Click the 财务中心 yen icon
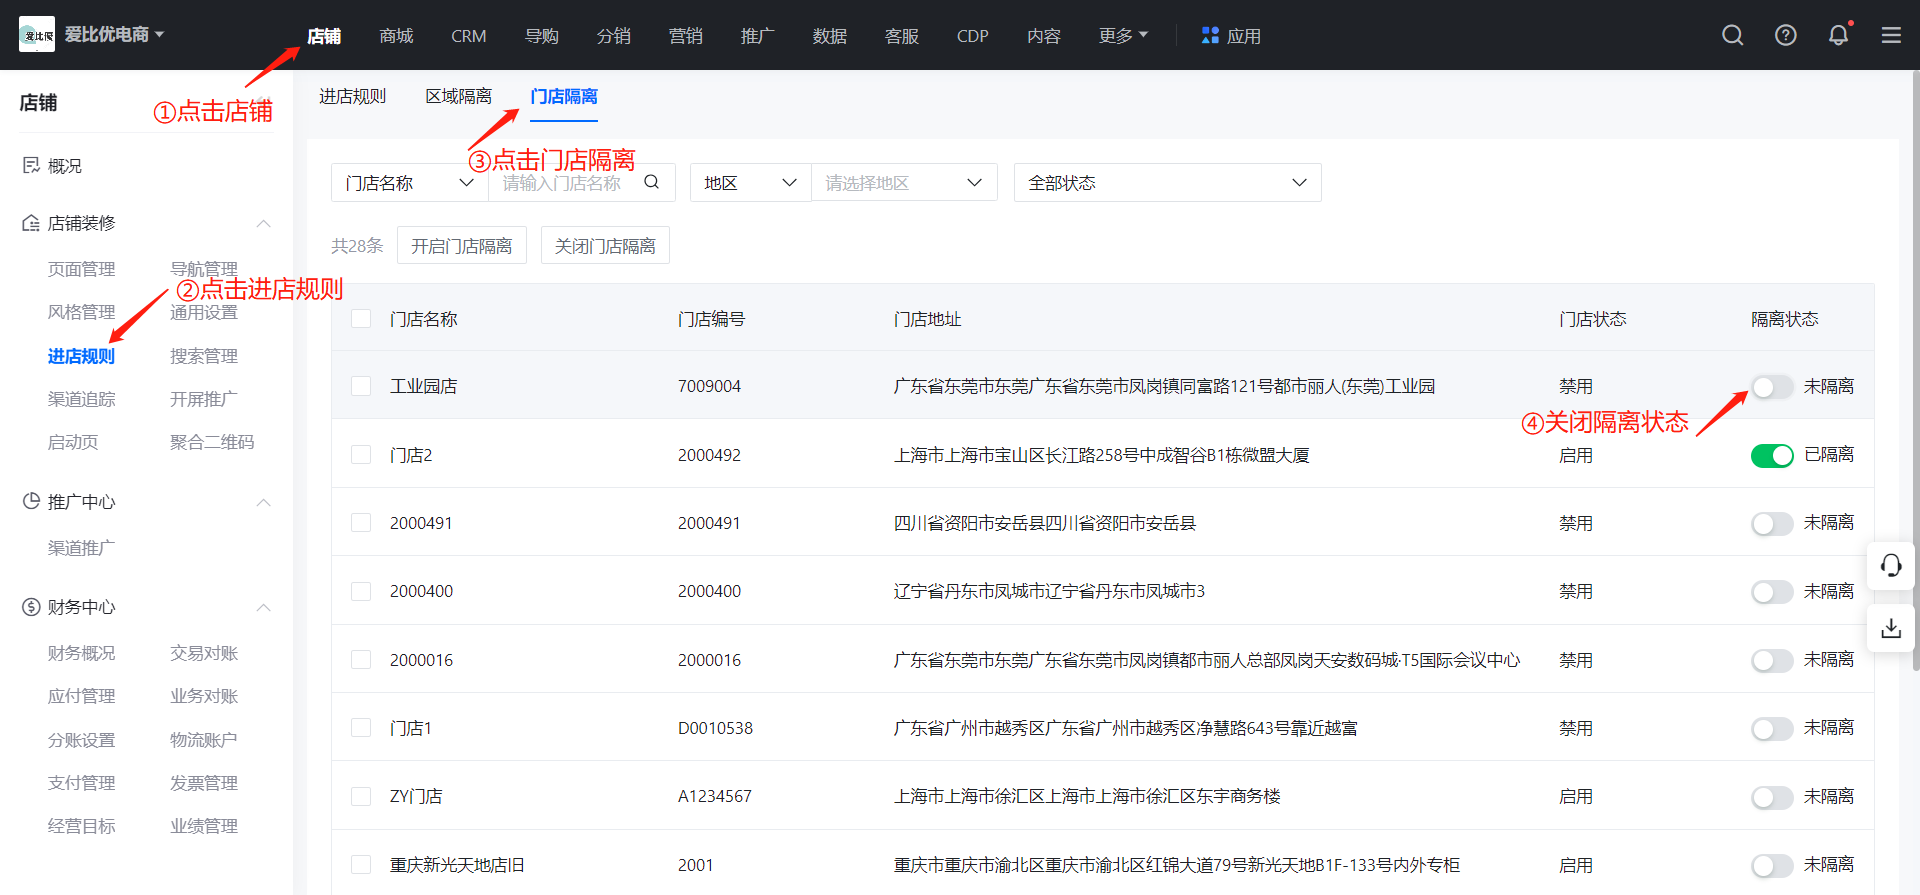This screenshot has width=1920, height=895. click(x=31, y=607)
